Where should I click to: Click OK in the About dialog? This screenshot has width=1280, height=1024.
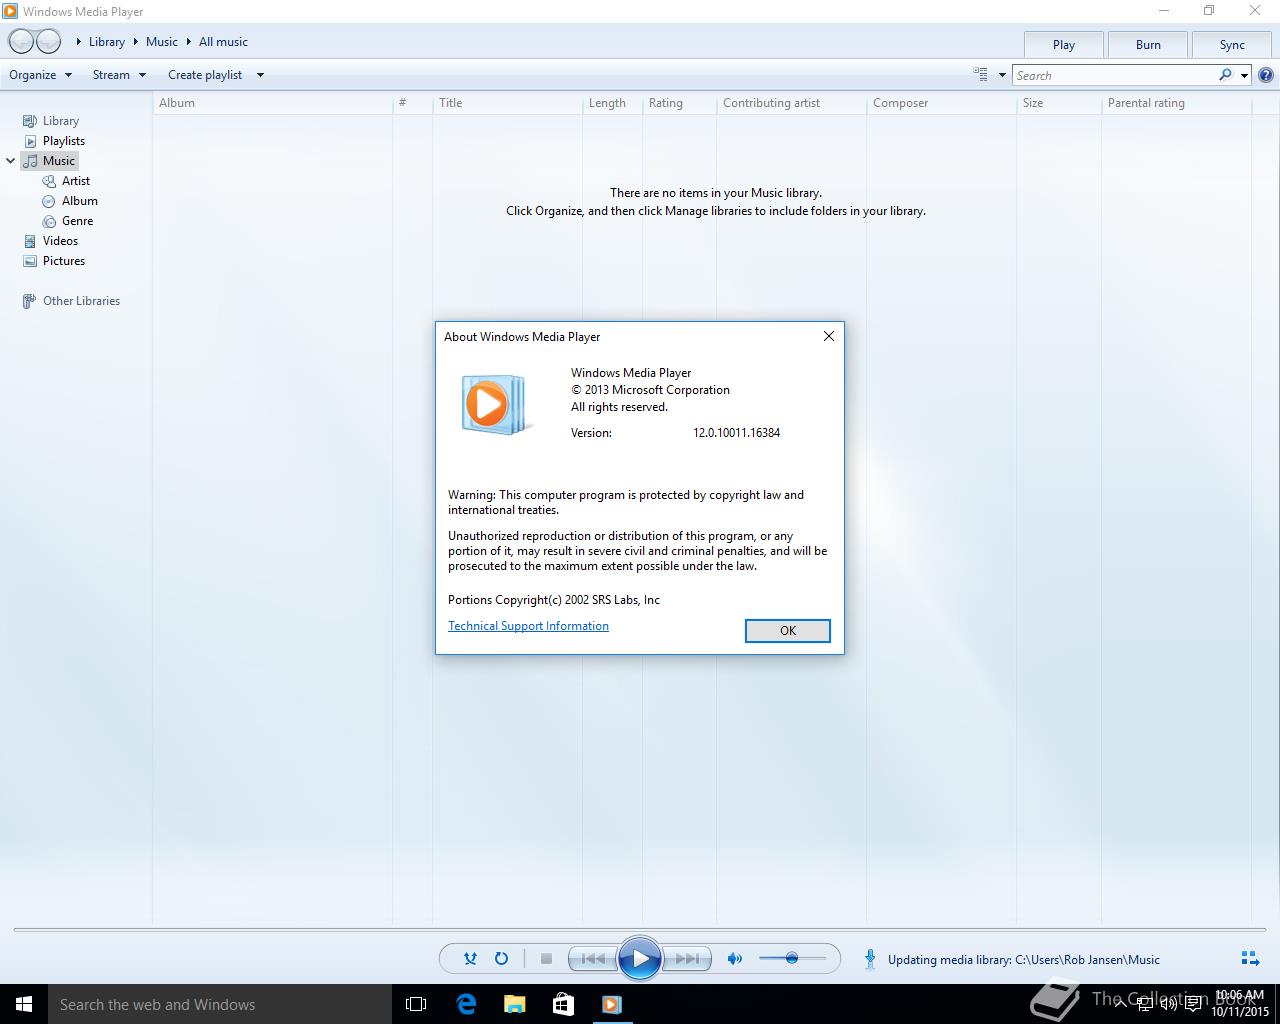pos(788,631)
